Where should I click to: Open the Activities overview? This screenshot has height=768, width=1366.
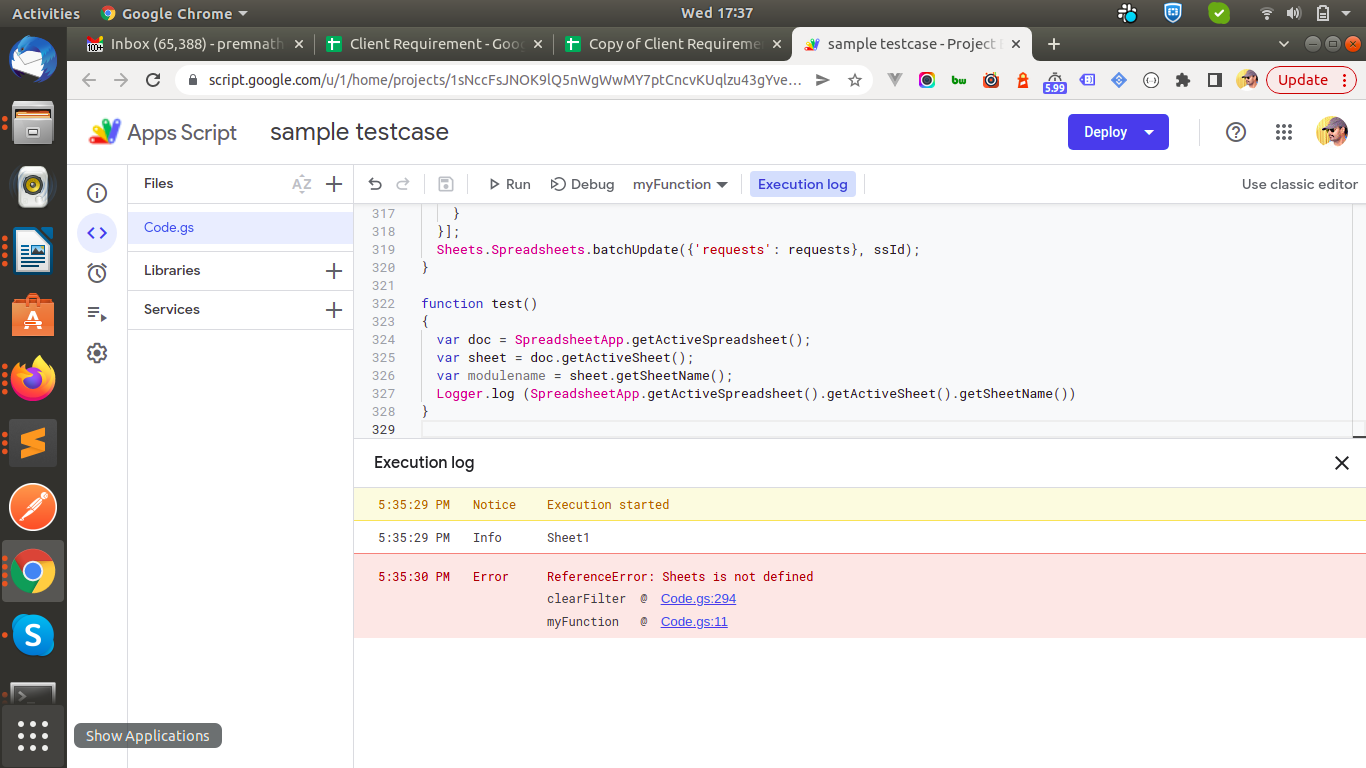(x=46, y=13)
